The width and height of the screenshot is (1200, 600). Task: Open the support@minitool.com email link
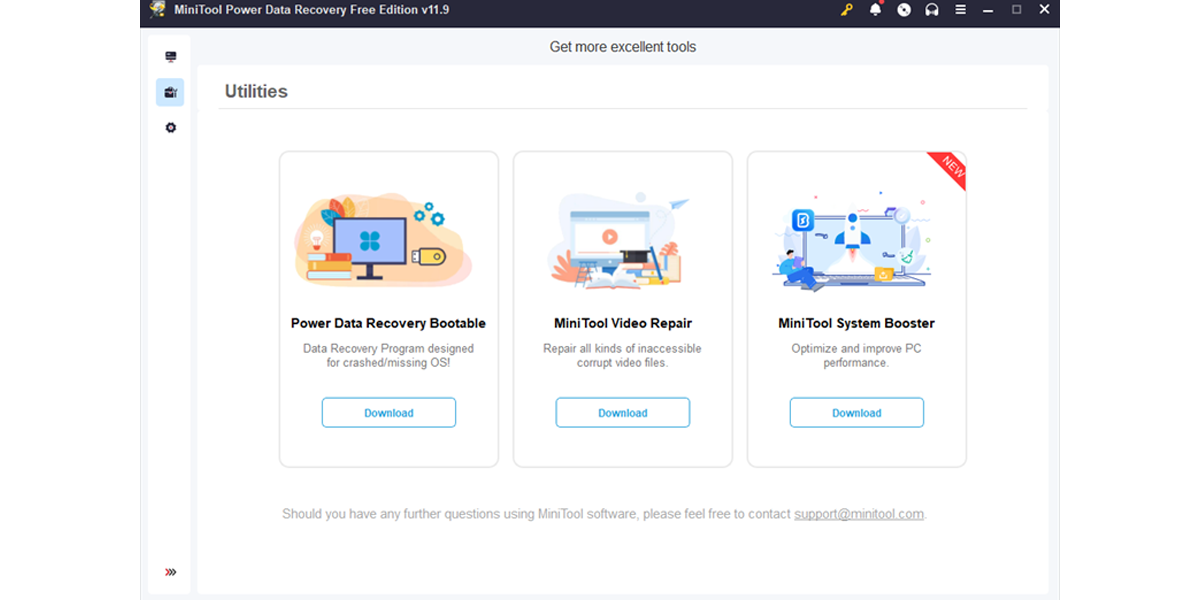858,513
